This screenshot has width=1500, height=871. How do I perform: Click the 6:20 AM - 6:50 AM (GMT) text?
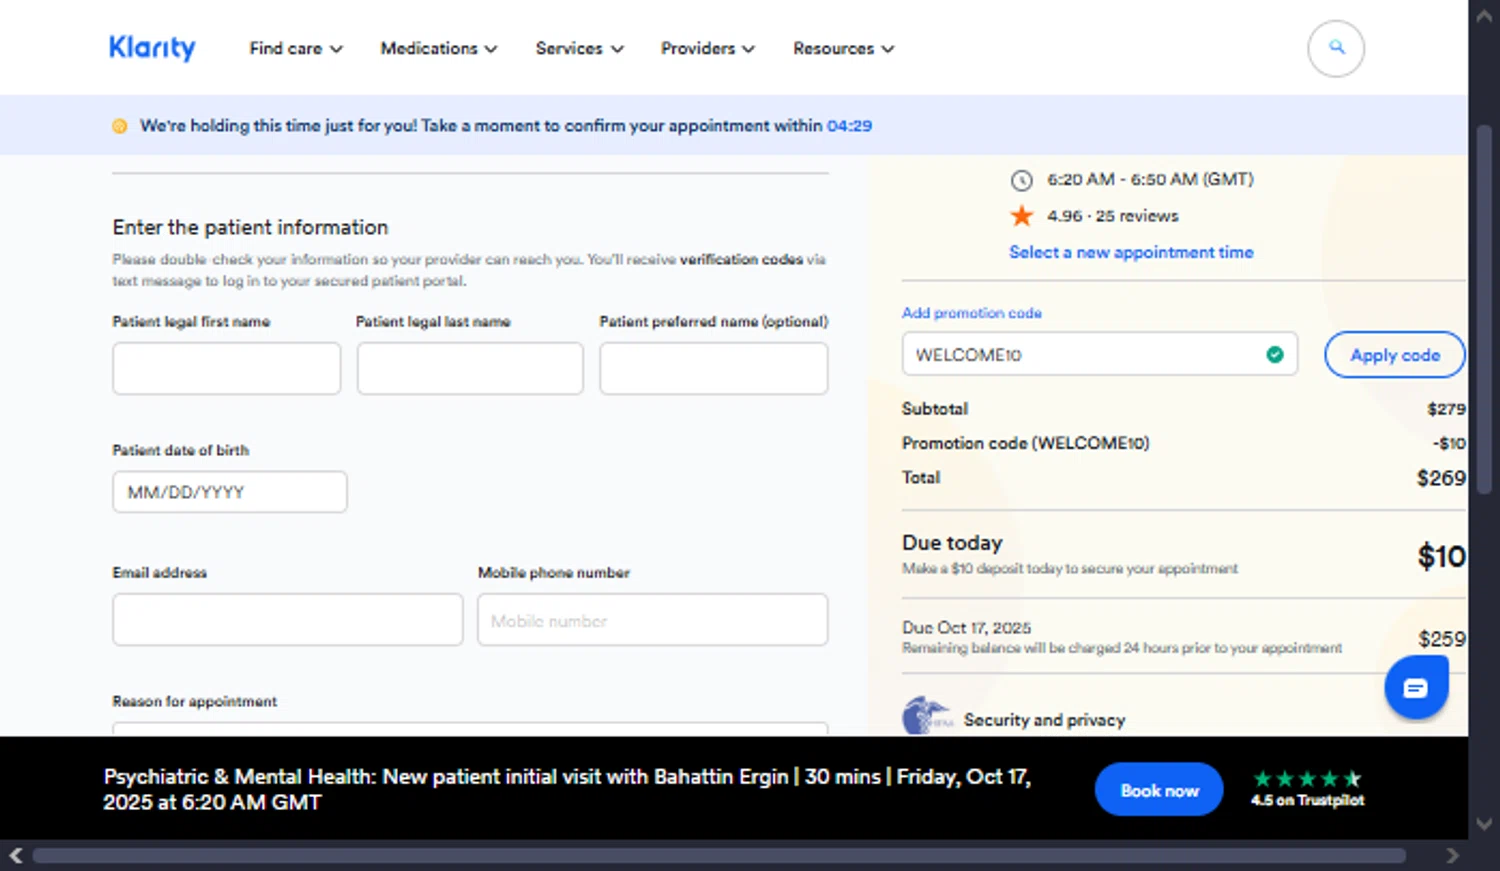(1150, 179)
